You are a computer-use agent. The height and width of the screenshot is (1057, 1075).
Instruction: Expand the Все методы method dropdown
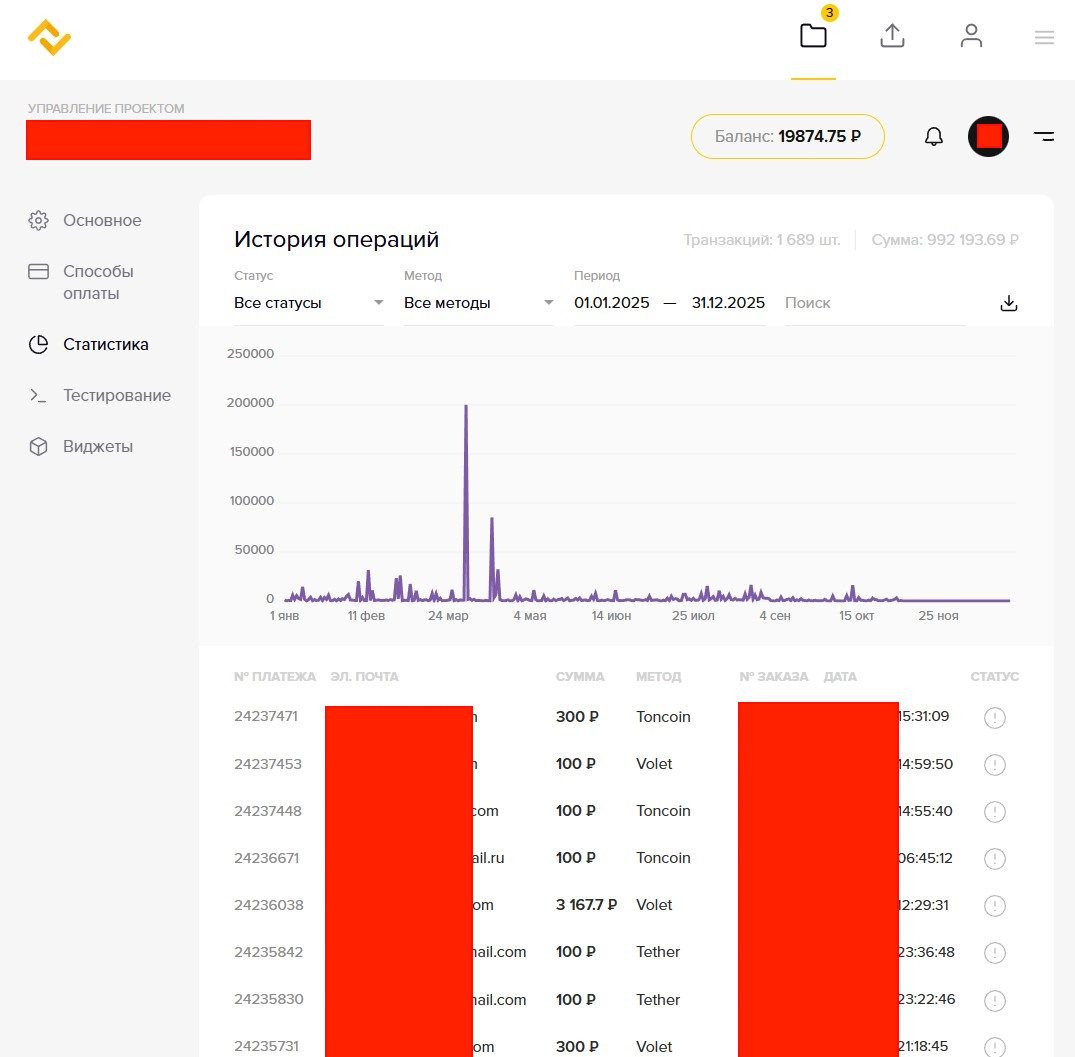478,303
